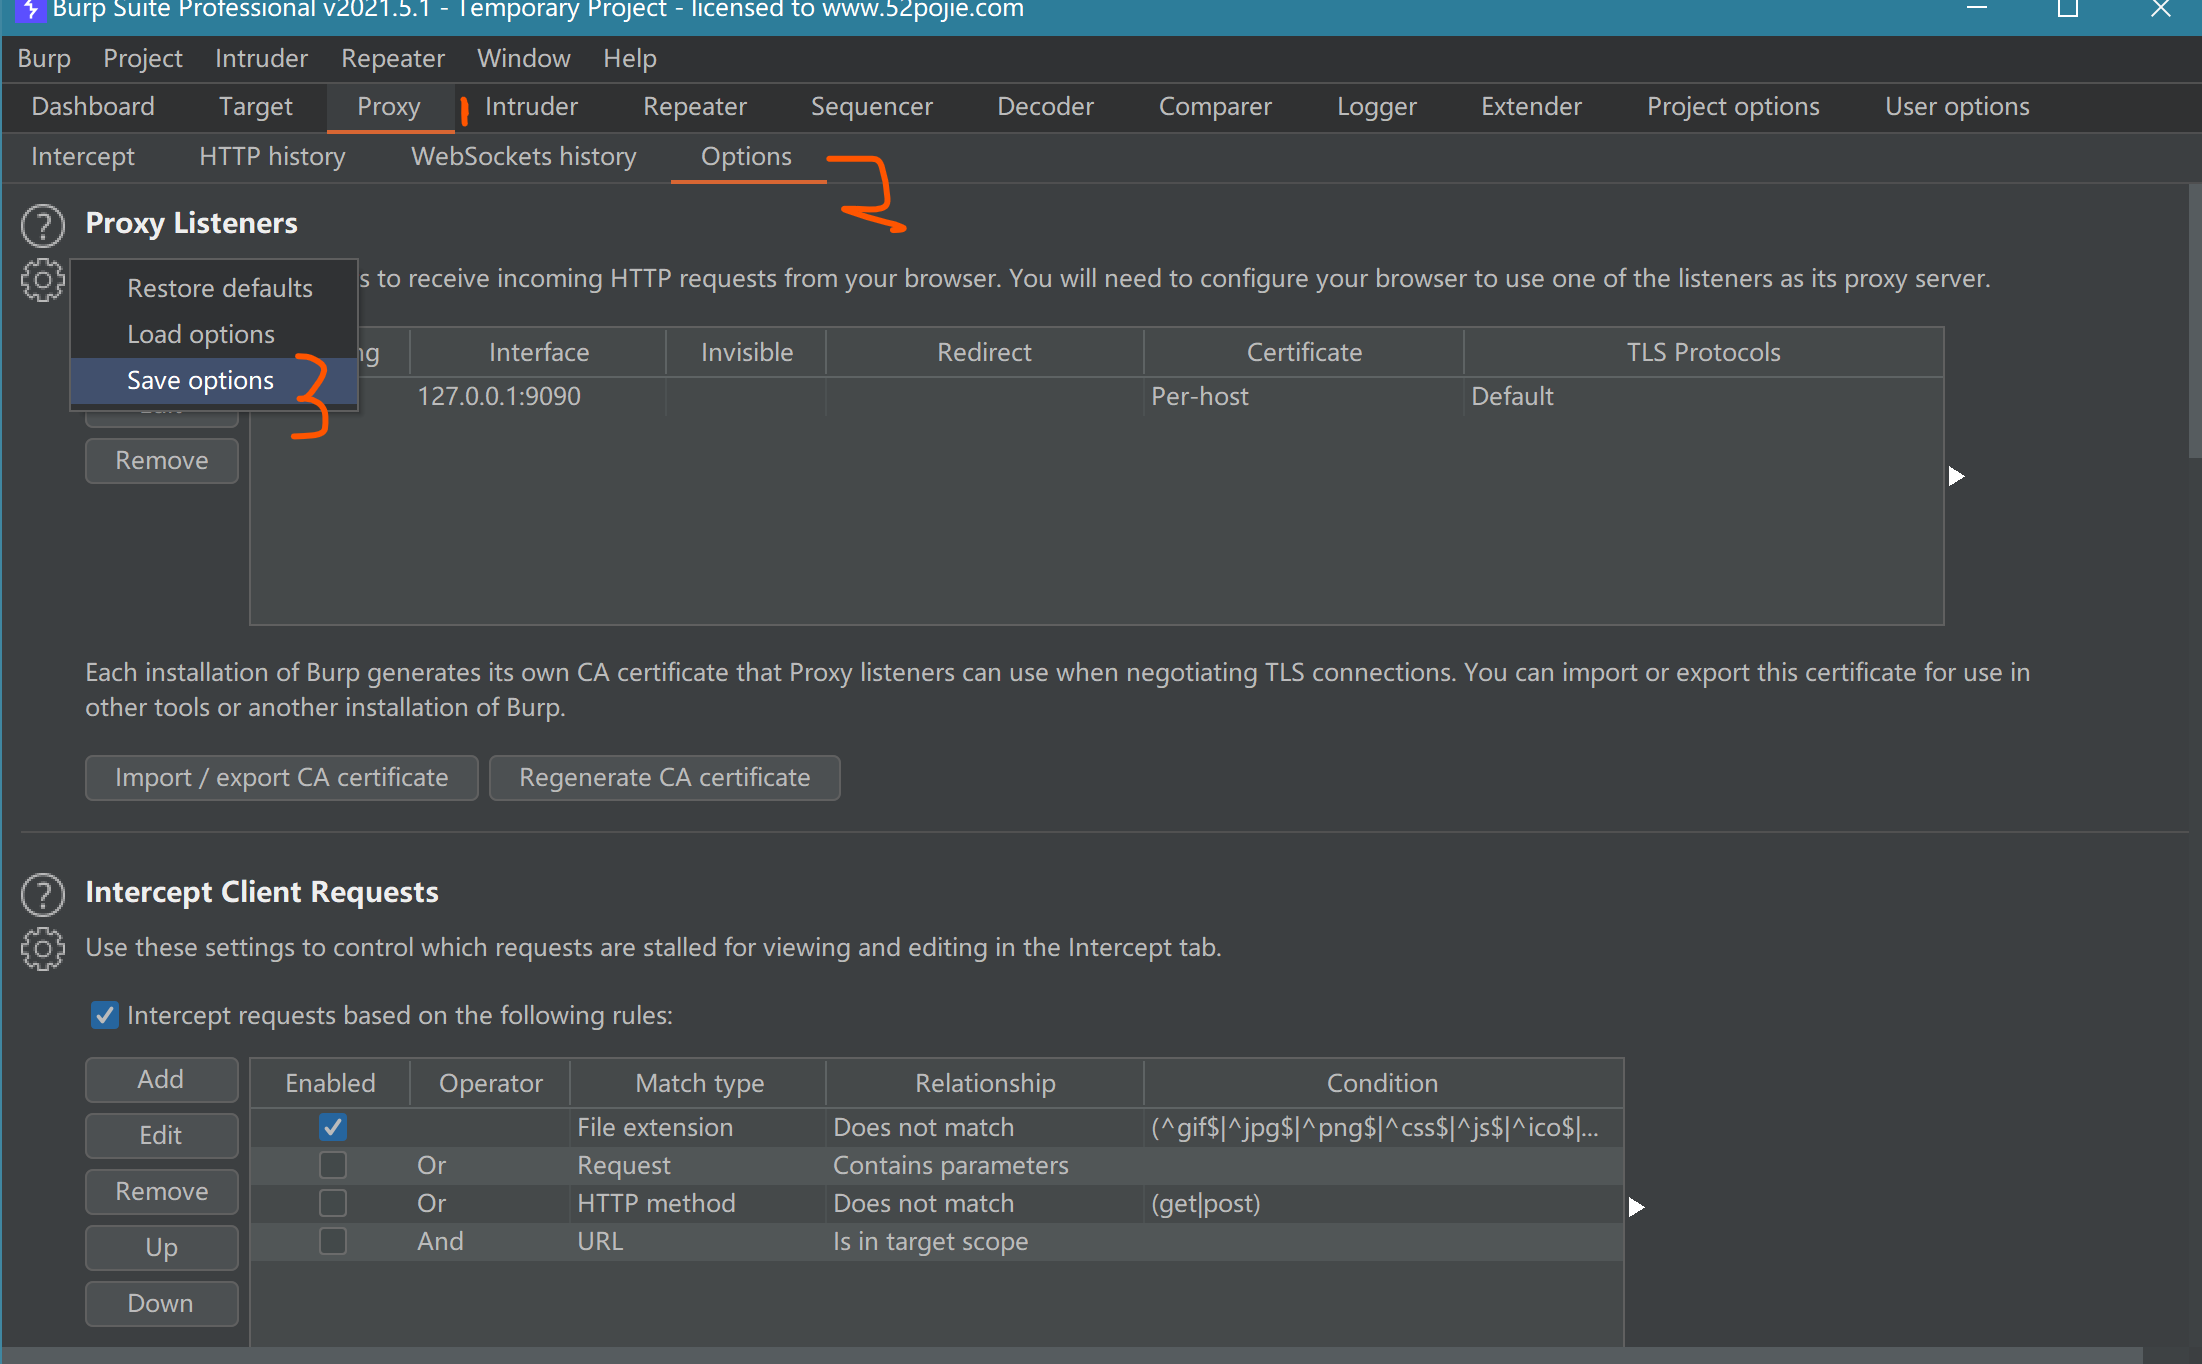The width and height of the screenshot is (2202, 1364).
Task: Click the Up button to move rule
Action: coord(162,1248)
